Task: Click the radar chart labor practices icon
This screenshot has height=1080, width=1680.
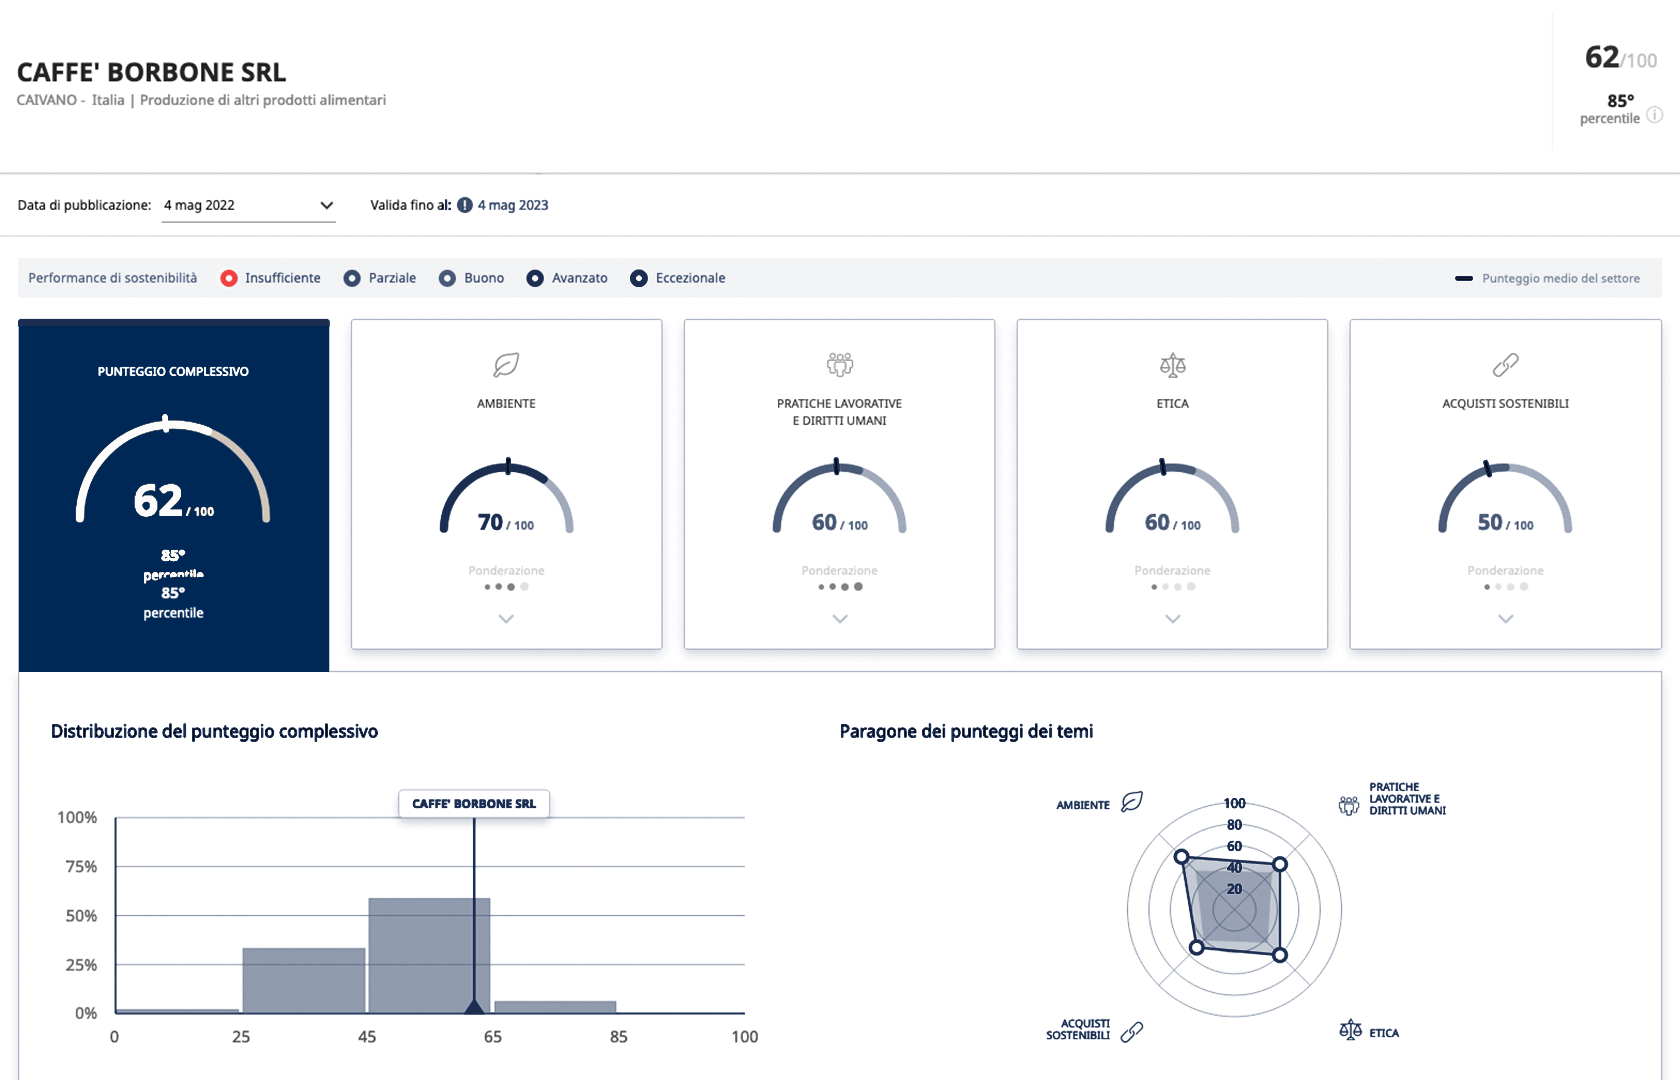Action: (1349, 805)
